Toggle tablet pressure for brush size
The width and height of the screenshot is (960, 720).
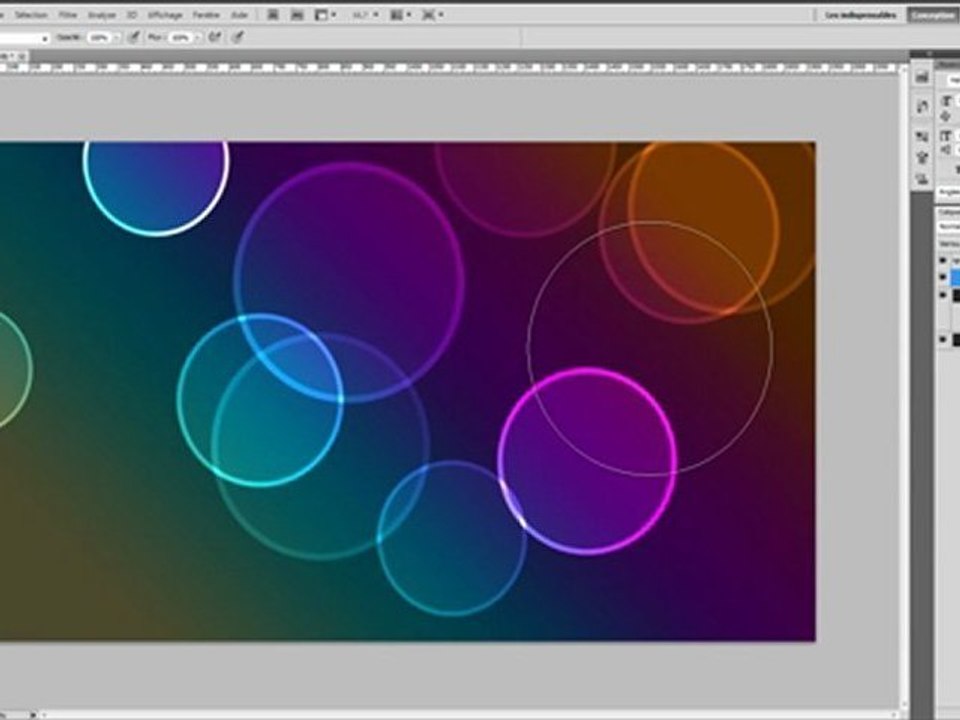point(238,37)
